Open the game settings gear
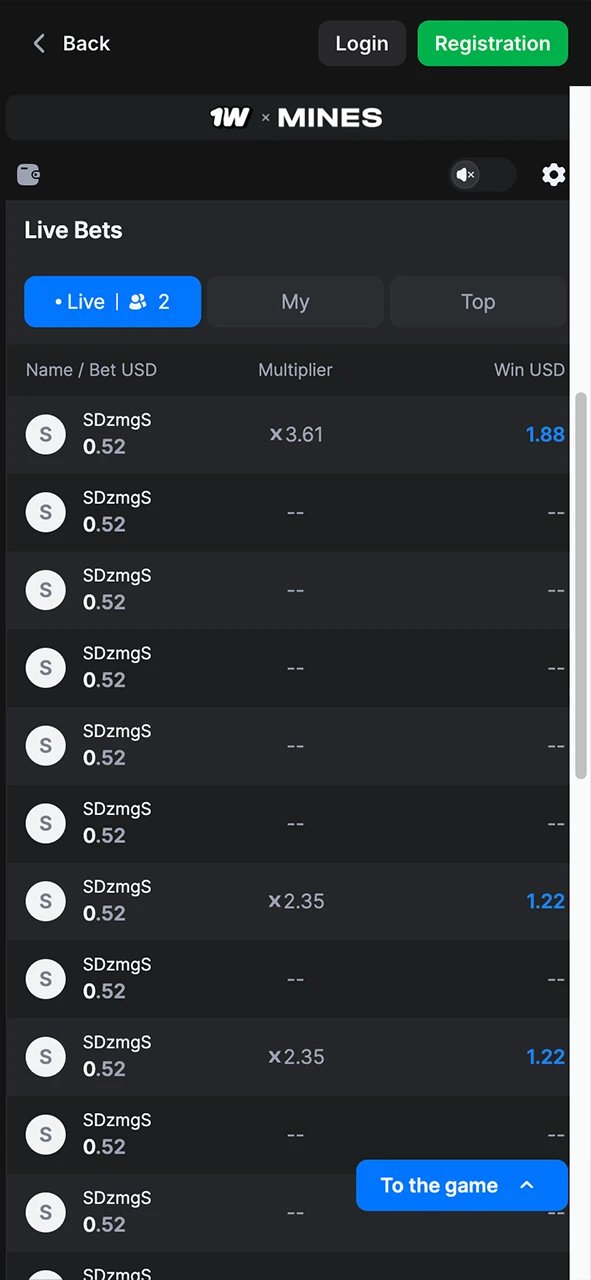 coord(554,175)
